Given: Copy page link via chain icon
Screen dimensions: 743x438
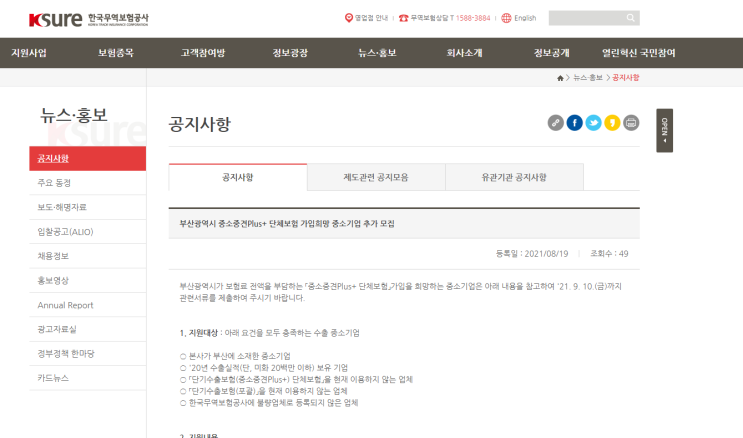Looking at the screenshot, I should coord(556,123).
